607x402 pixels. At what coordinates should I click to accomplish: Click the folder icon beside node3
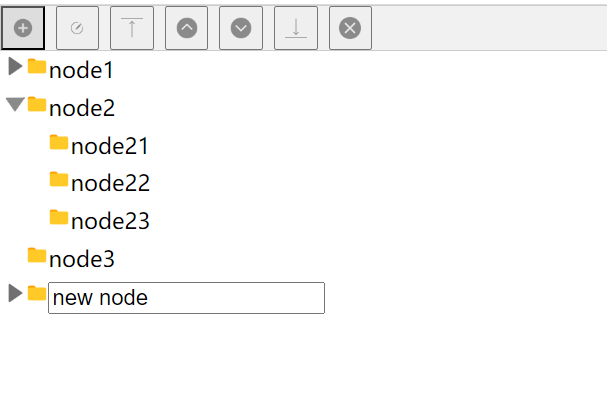tap(37, 256)
